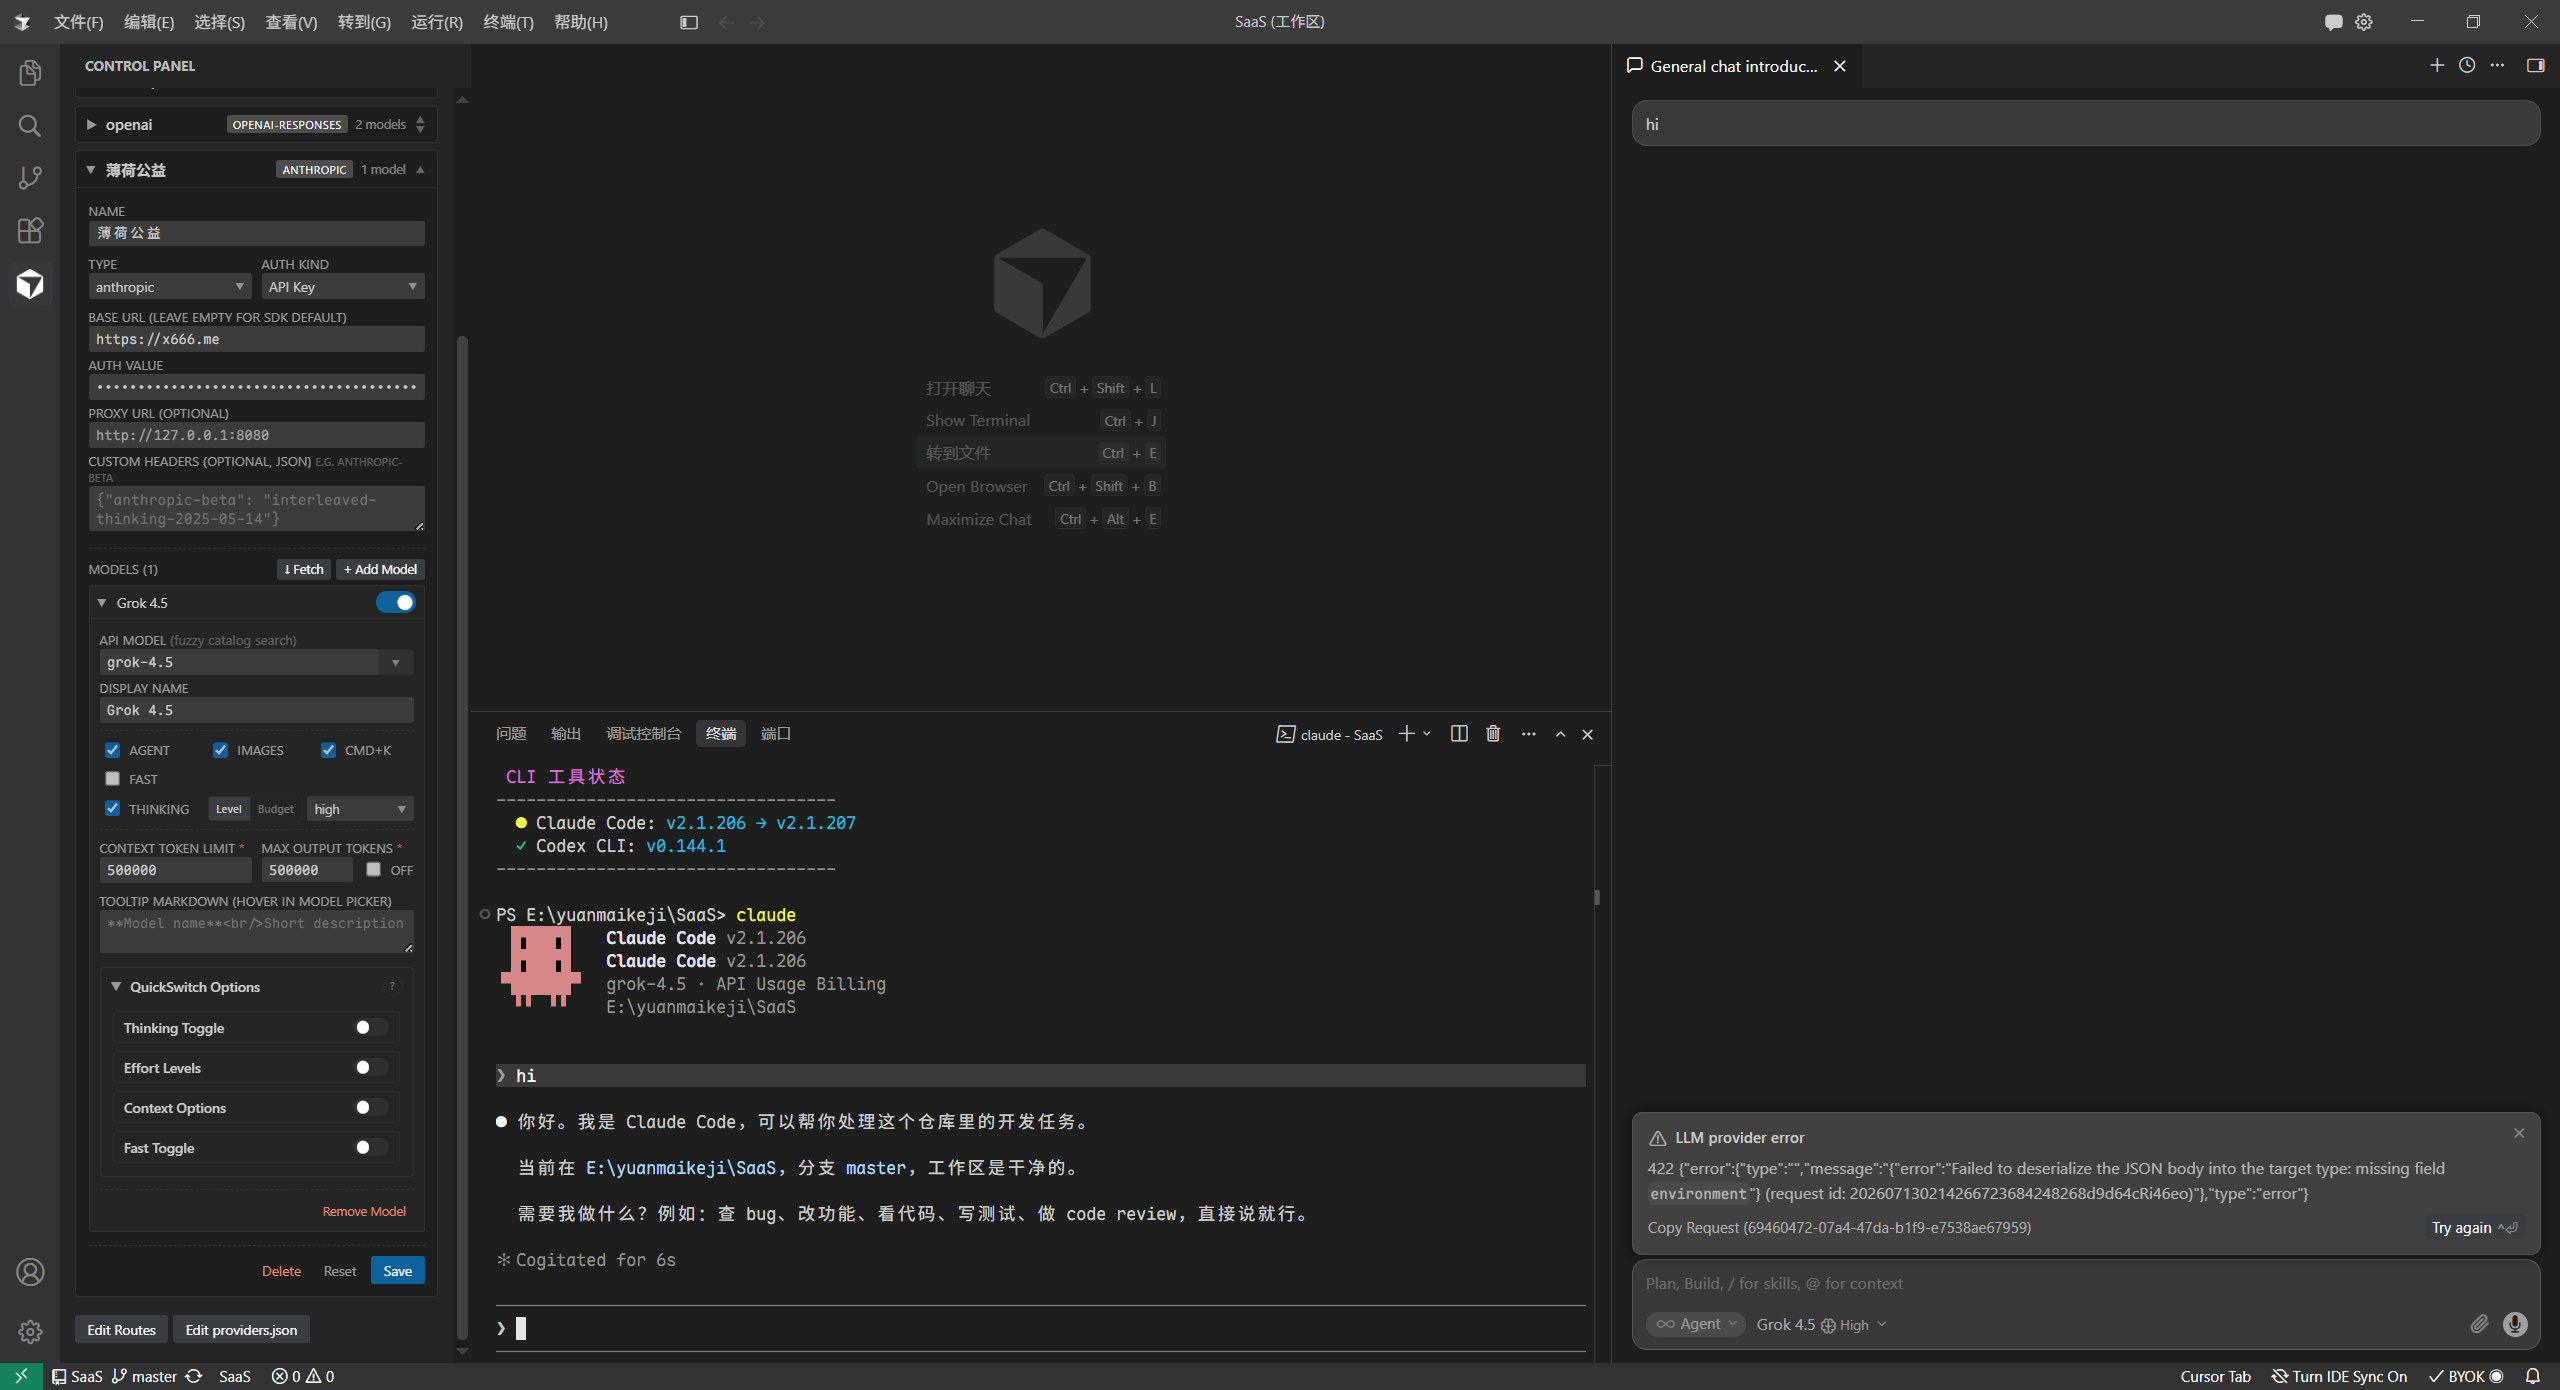2560x1390 pixels.
Task: Toggle the secondary sidebar panel icon
Action: 2536,66
